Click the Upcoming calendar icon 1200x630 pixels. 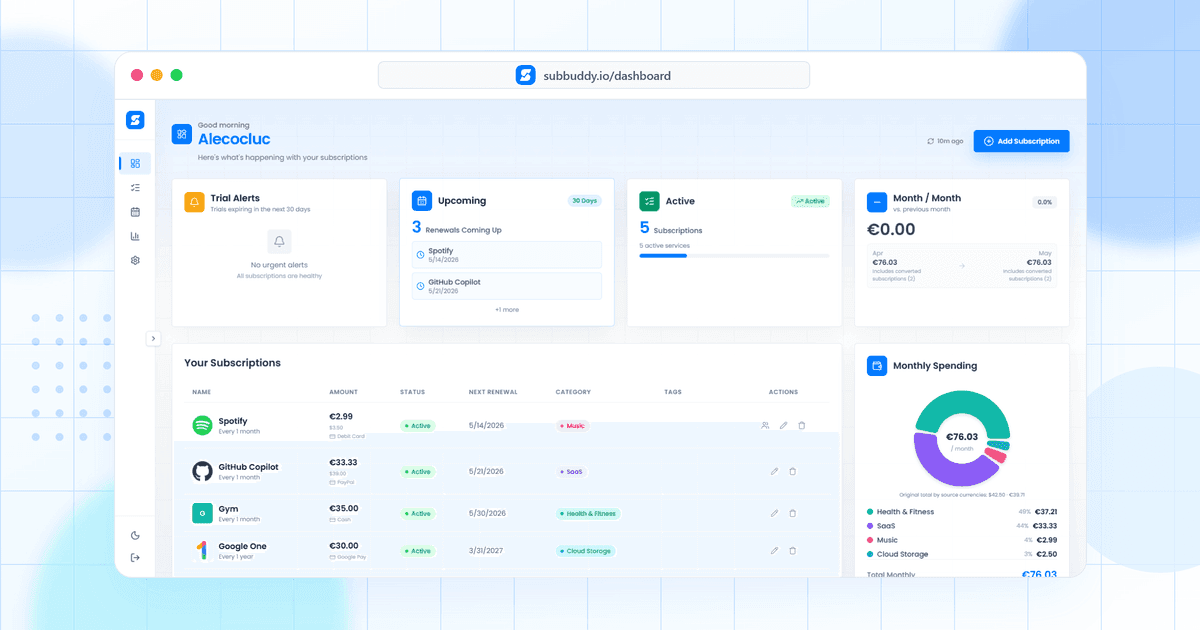pyautogui.click(x=422, y=201)
